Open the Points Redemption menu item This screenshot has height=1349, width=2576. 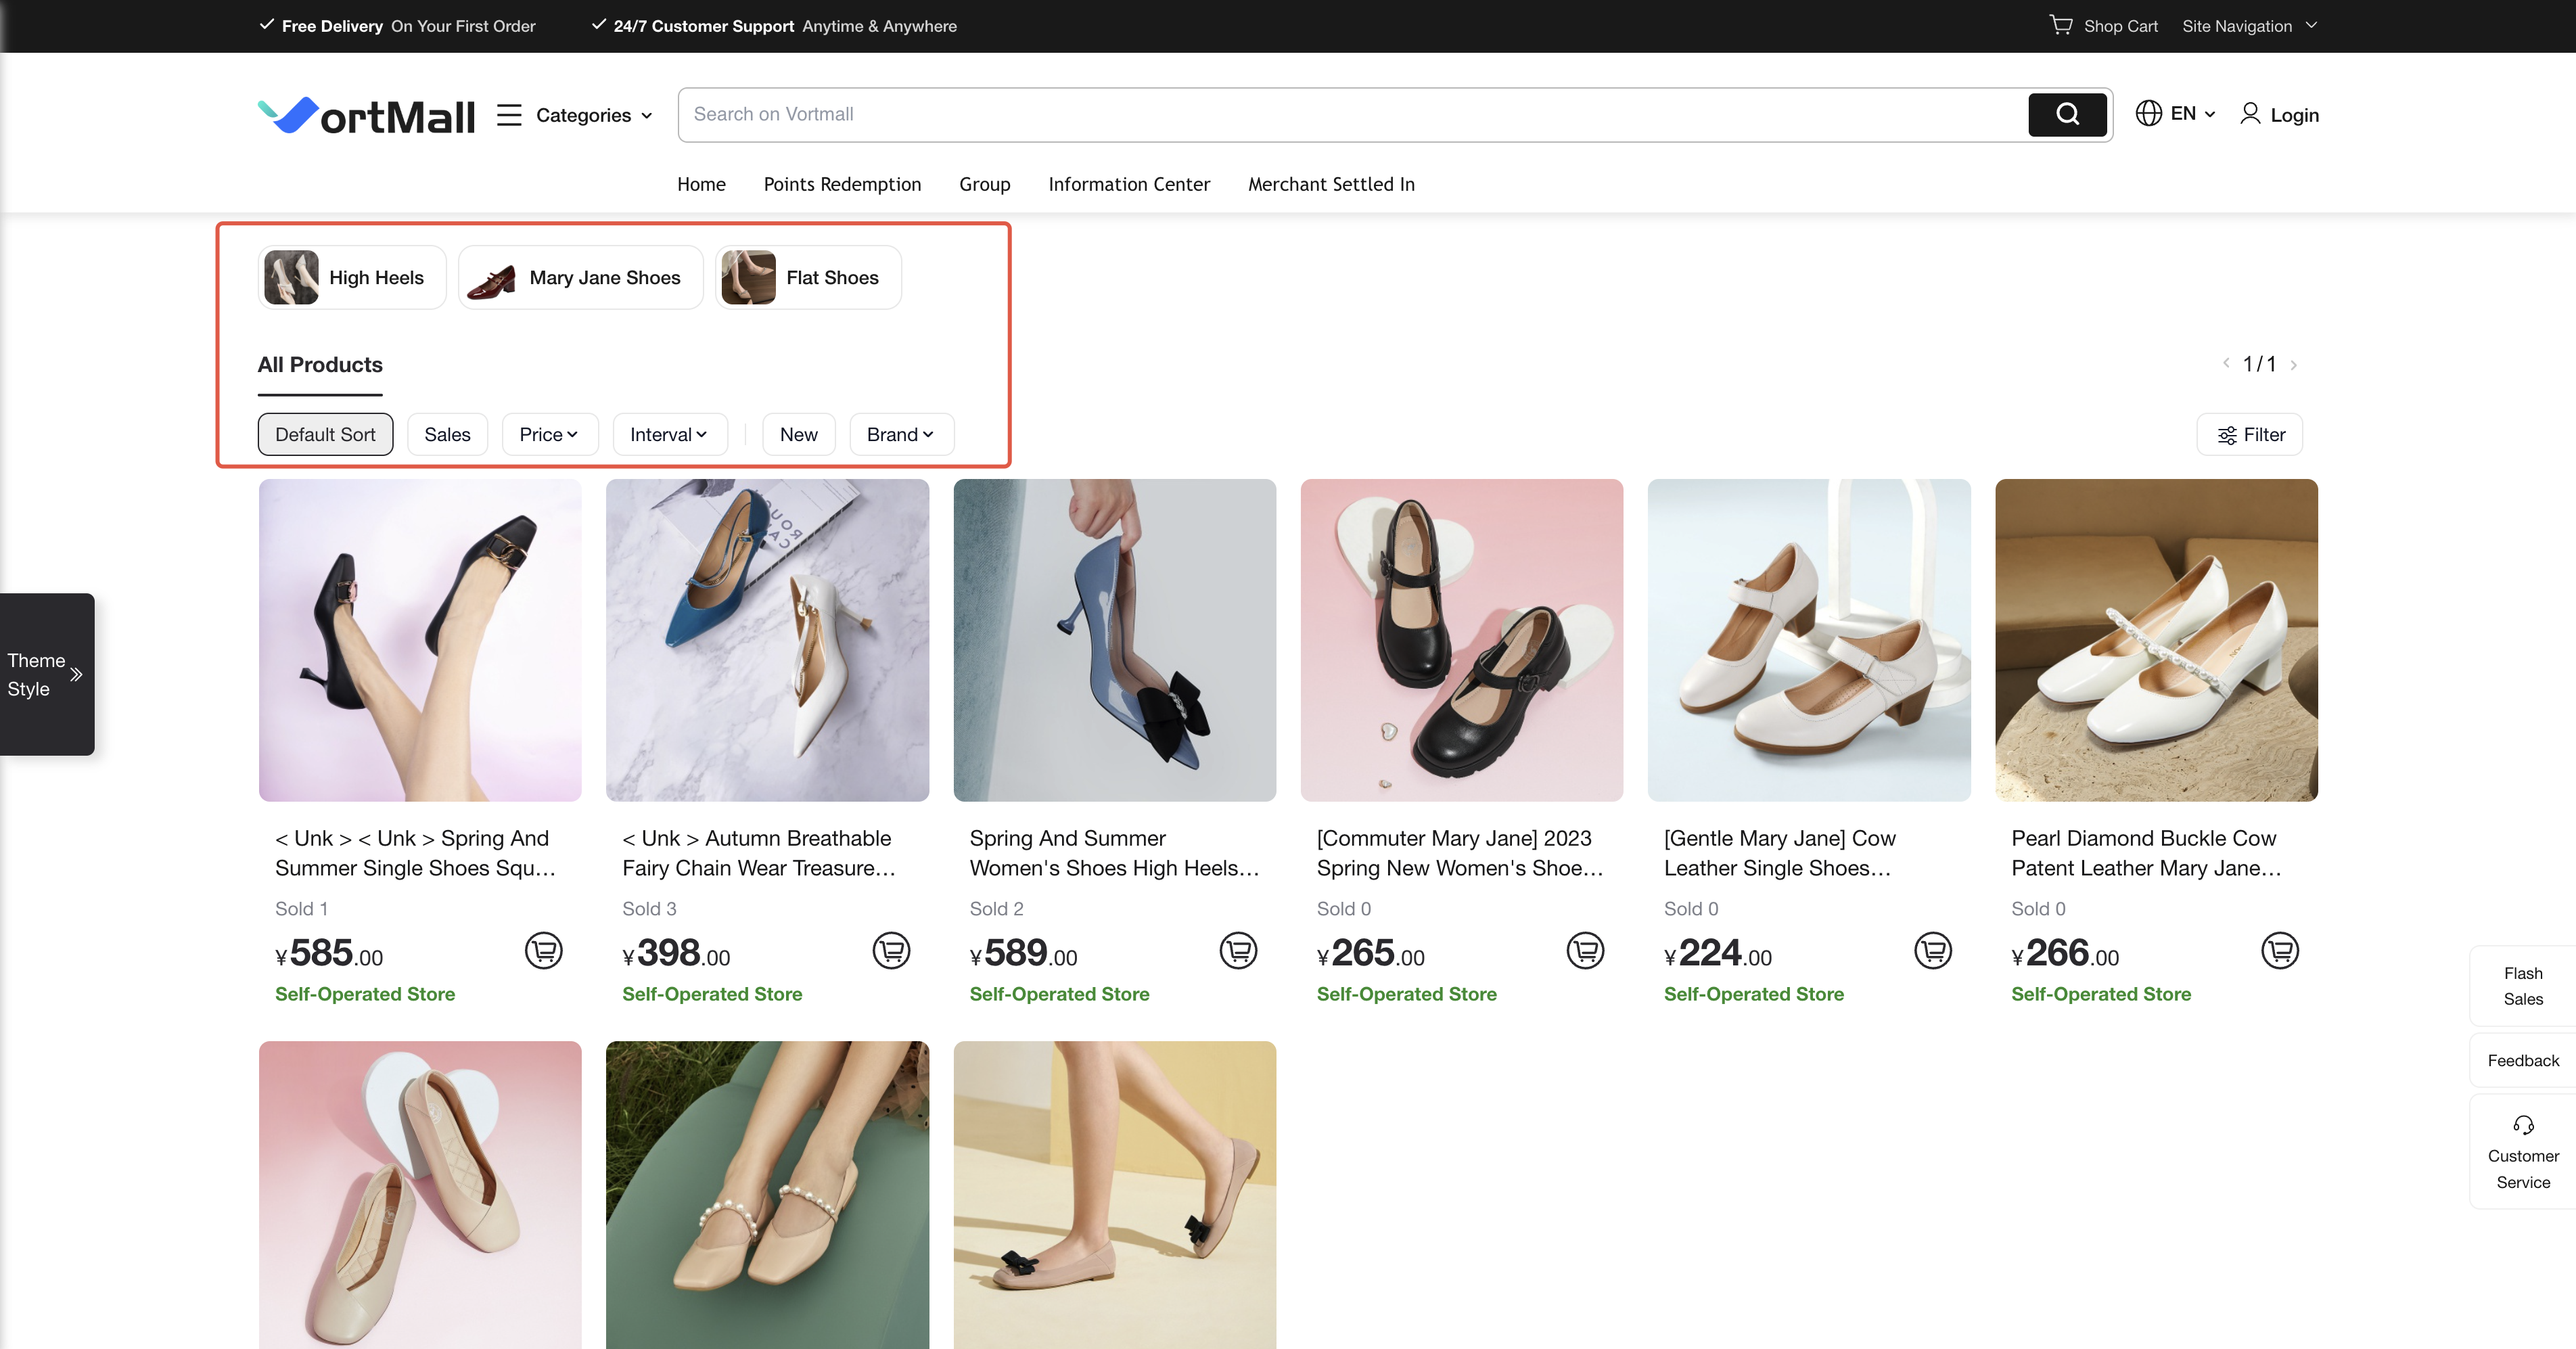coord(842,184)
